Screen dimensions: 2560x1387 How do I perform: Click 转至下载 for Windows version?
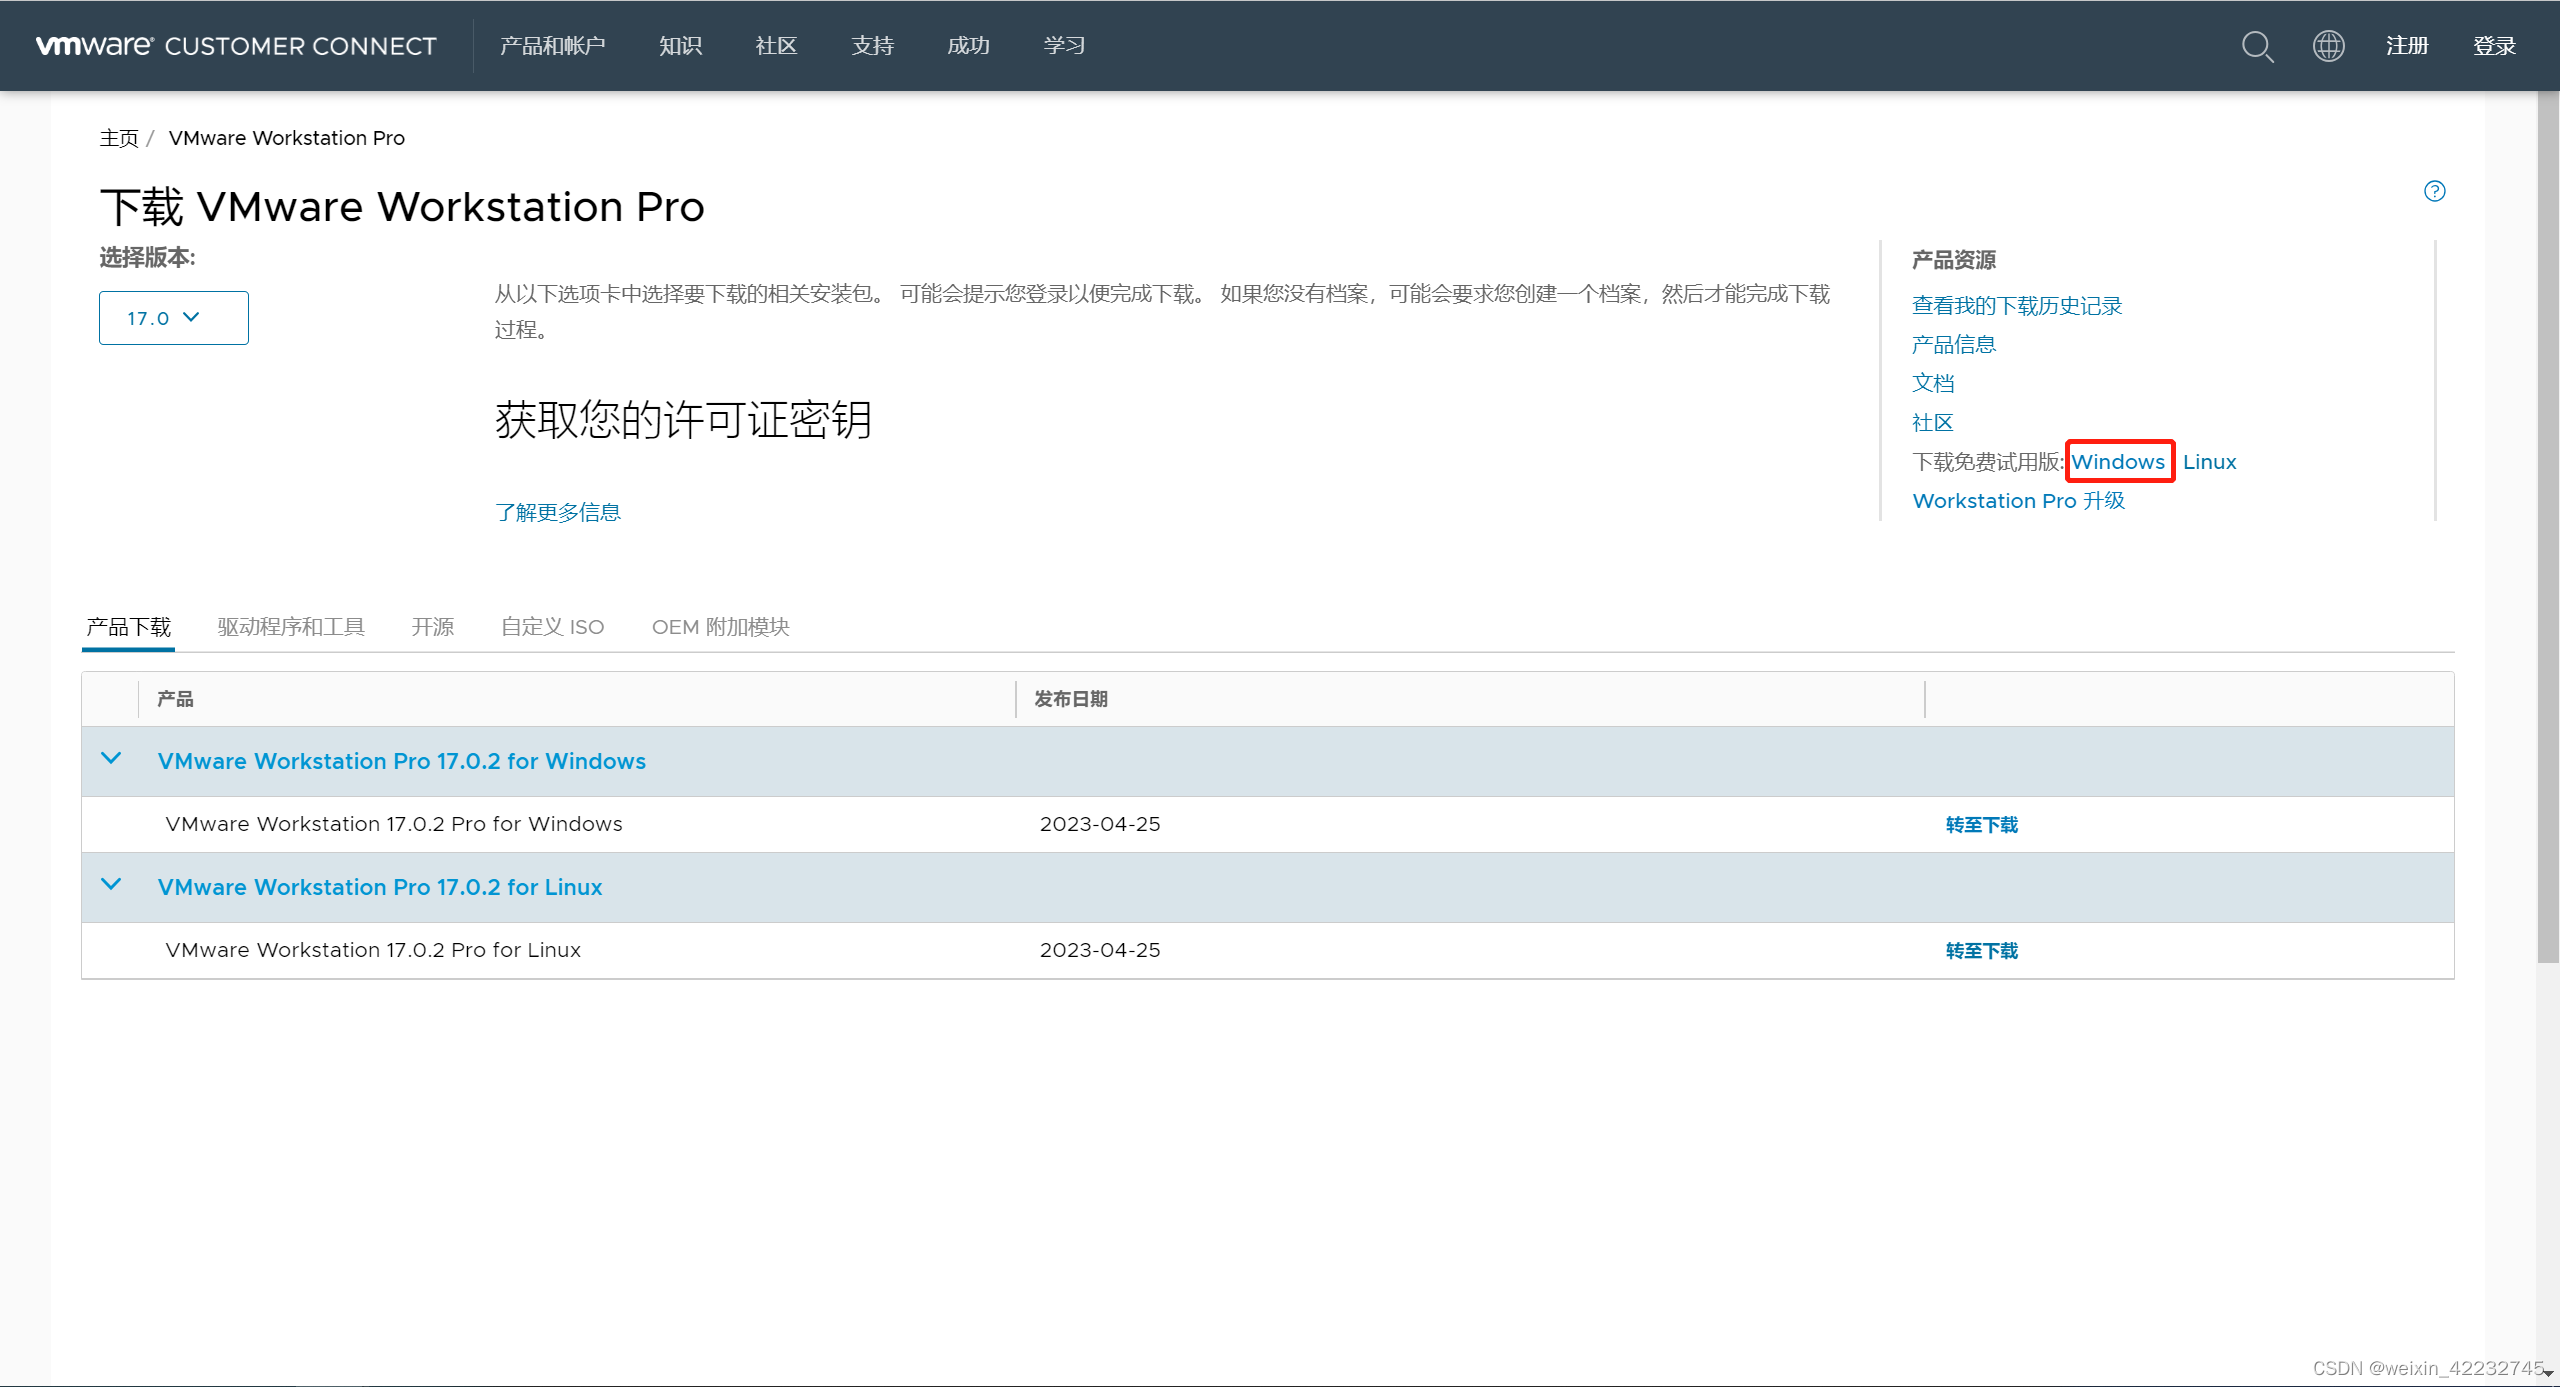pos(1981,825)
